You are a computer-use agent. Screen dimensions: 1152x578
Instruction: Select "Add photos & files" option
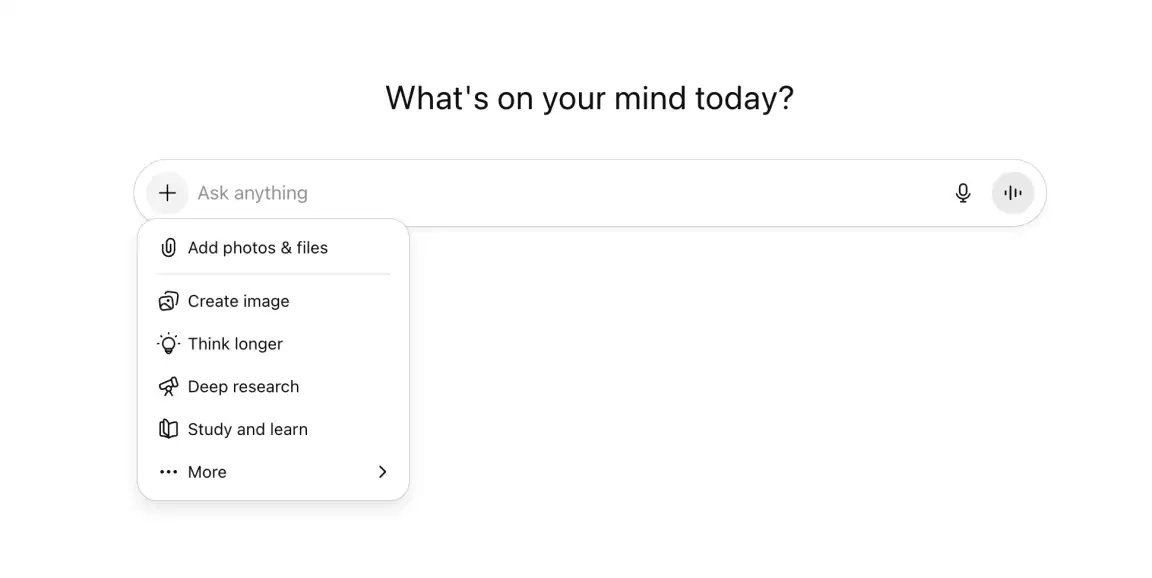pyautogui.click(x=258, y=248)
